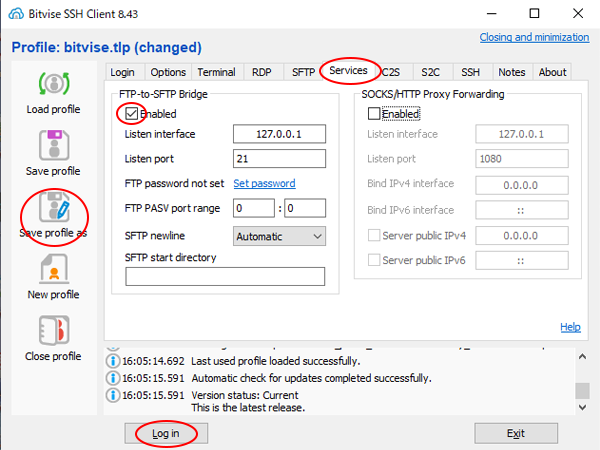
Task: Toggle Server public IPv4 checkbox
Action: 373,235
